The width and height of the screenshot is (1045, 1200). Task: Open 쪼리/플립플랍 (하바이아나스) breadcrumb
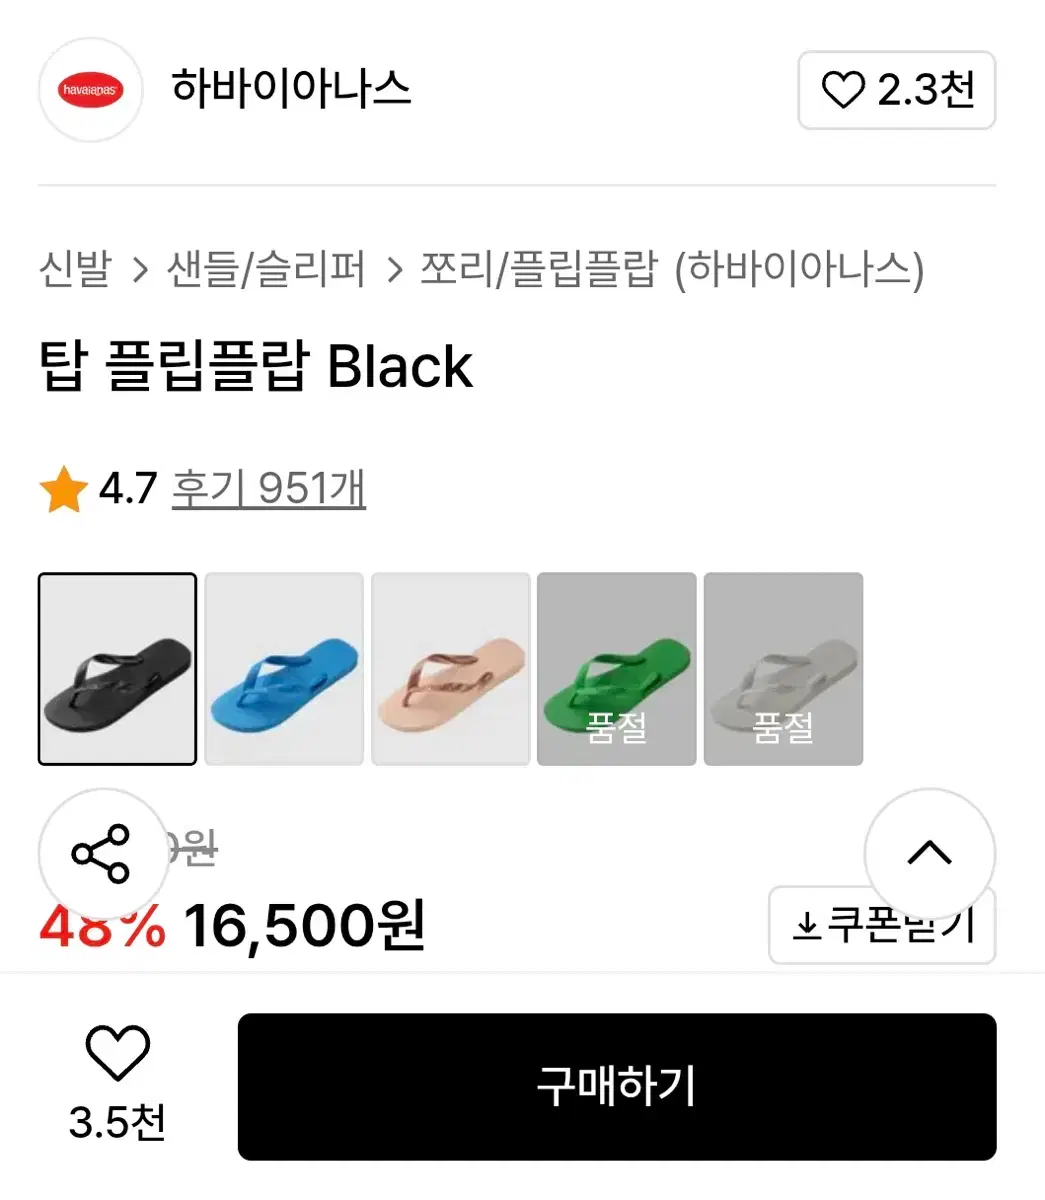tap(672, 269)
